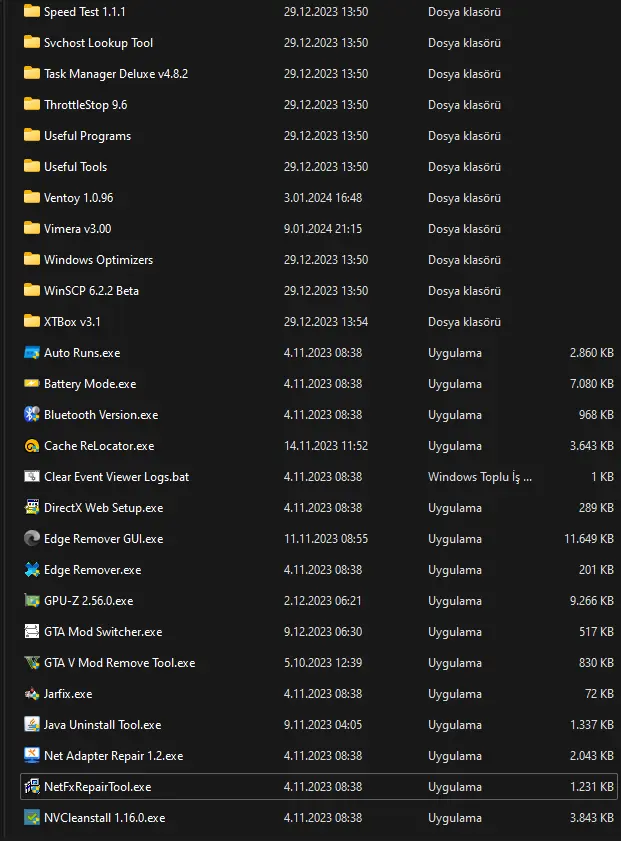Select the file name DirectX Web Setup.exe
Image resolution: width=621 pixels, height=841 pixels.
(104, 508)
